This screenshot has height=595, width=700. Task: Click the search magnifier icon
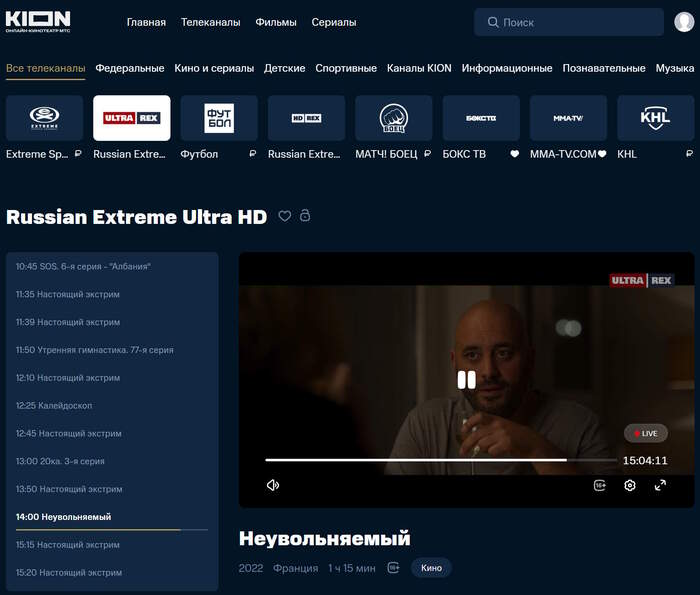493,22
